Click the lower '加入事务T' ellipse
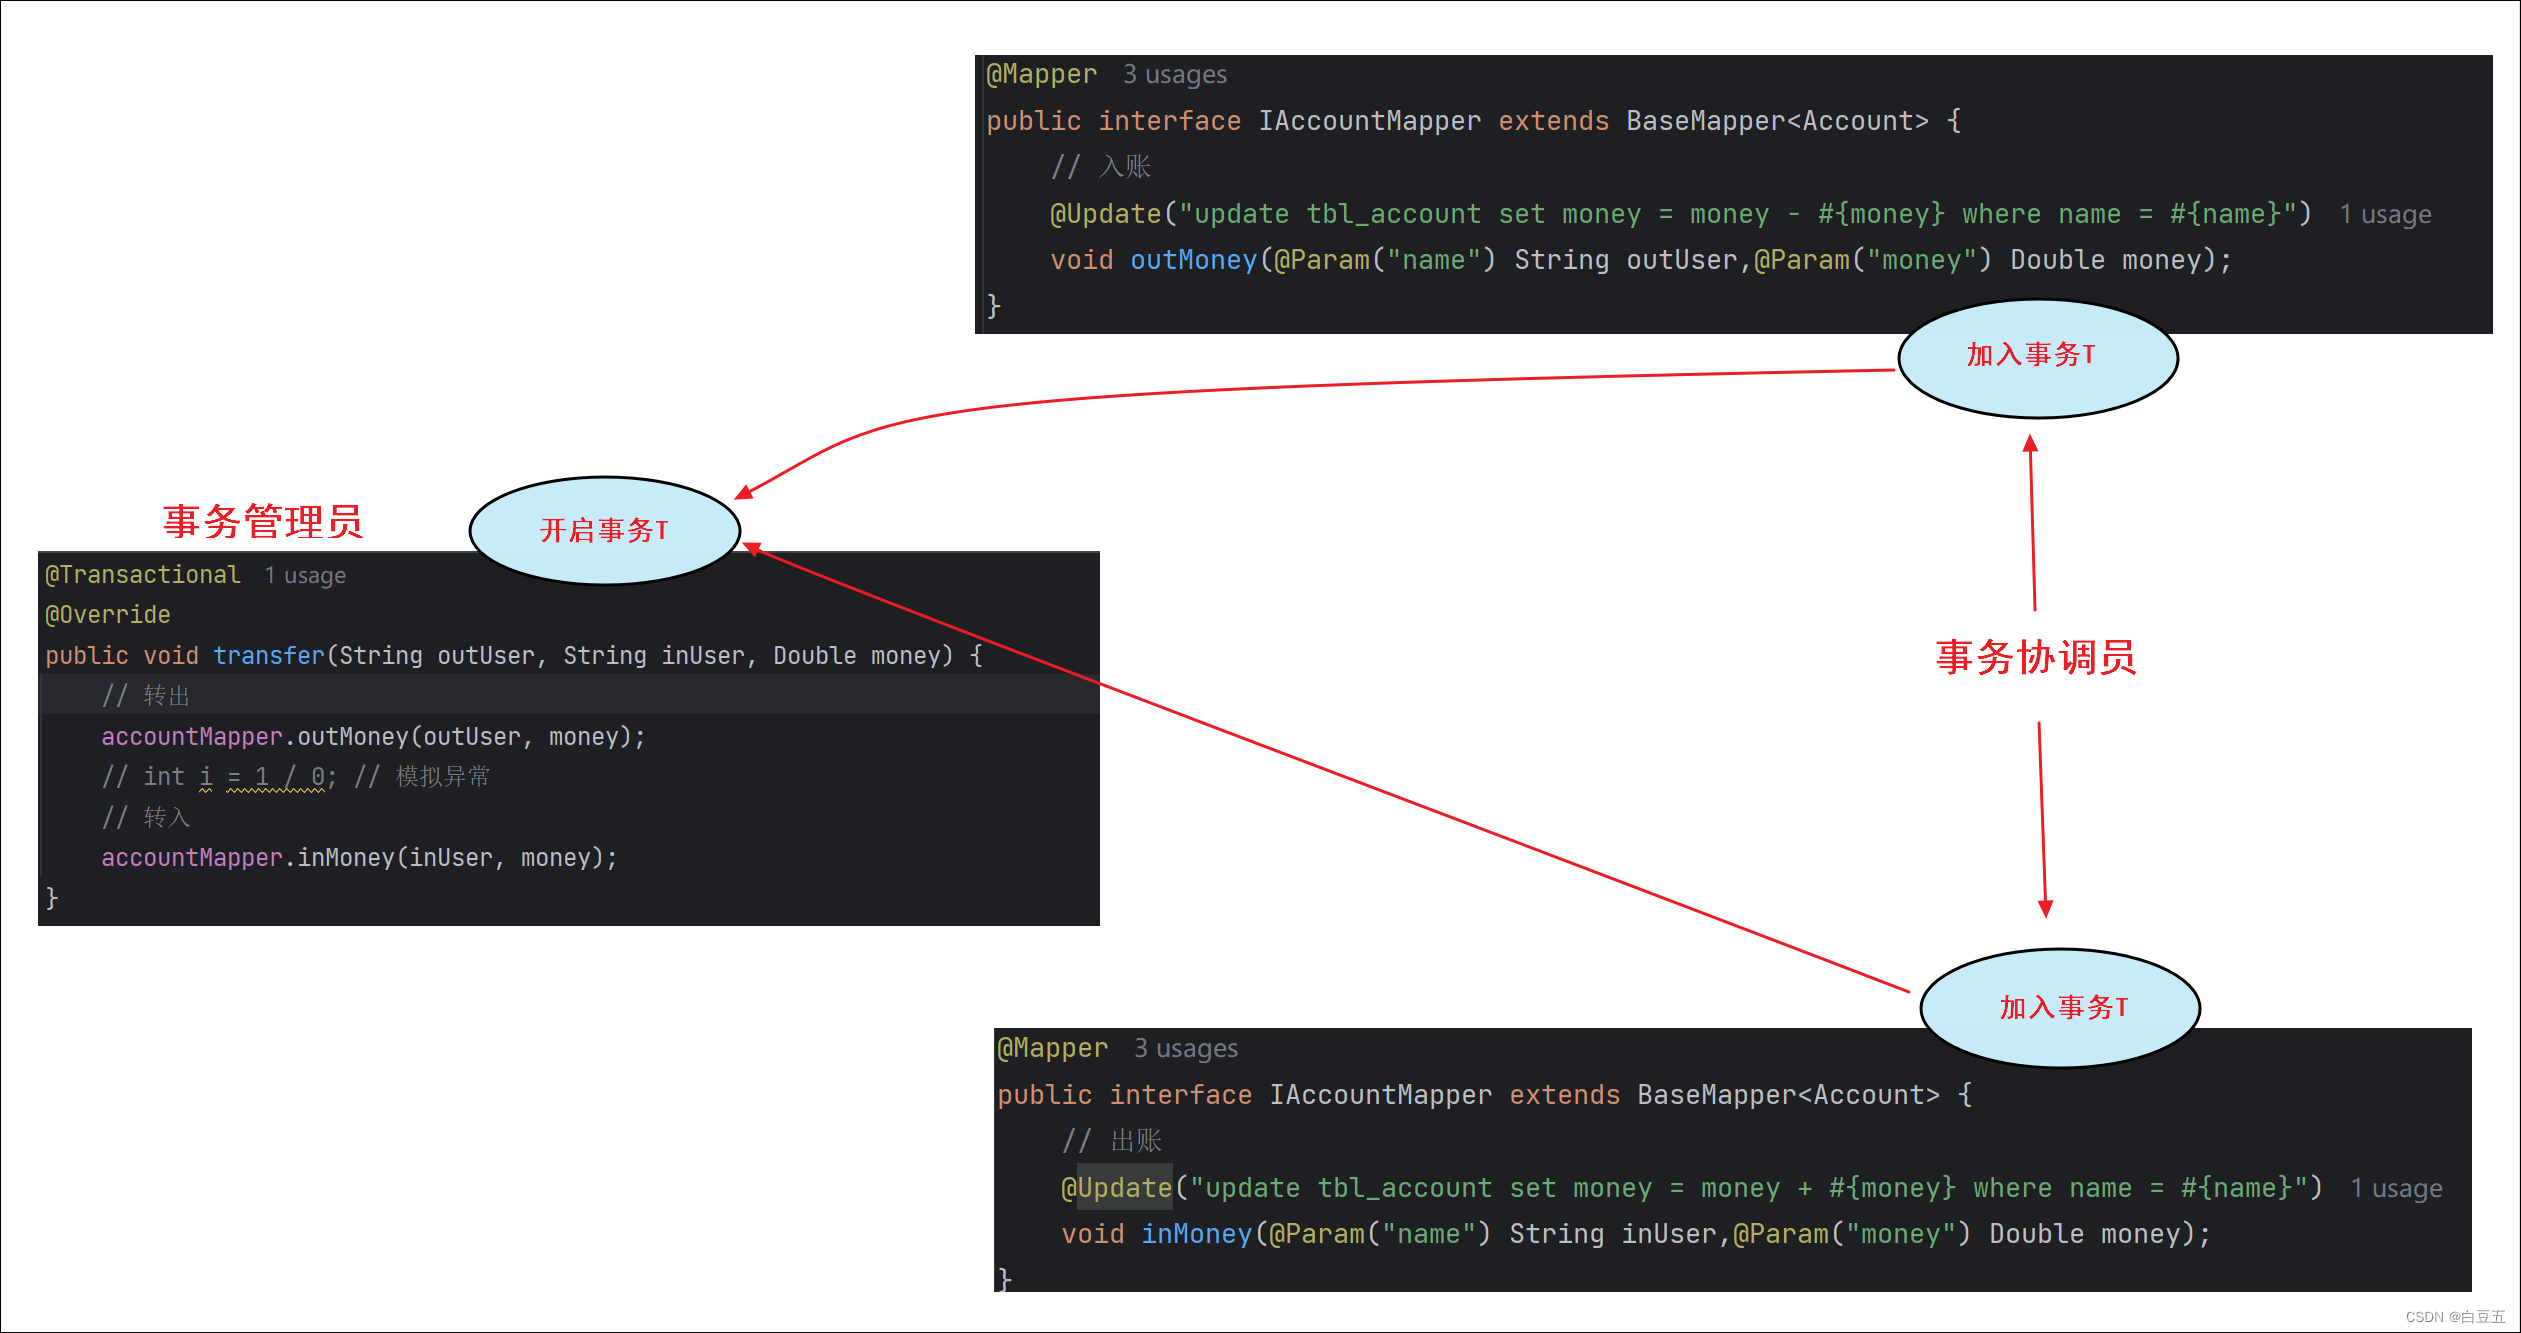 [2060, 1007]
